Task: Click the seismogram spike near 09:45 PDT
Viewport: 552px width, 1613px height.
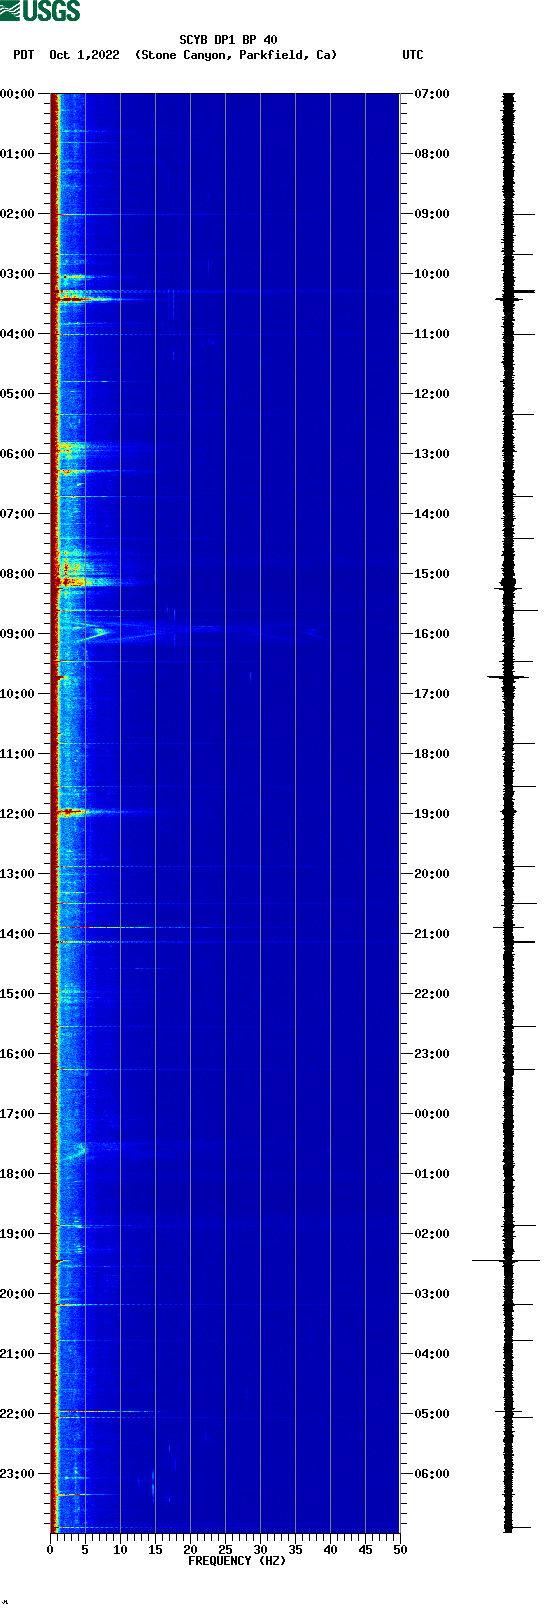Action: click(508, 677)
